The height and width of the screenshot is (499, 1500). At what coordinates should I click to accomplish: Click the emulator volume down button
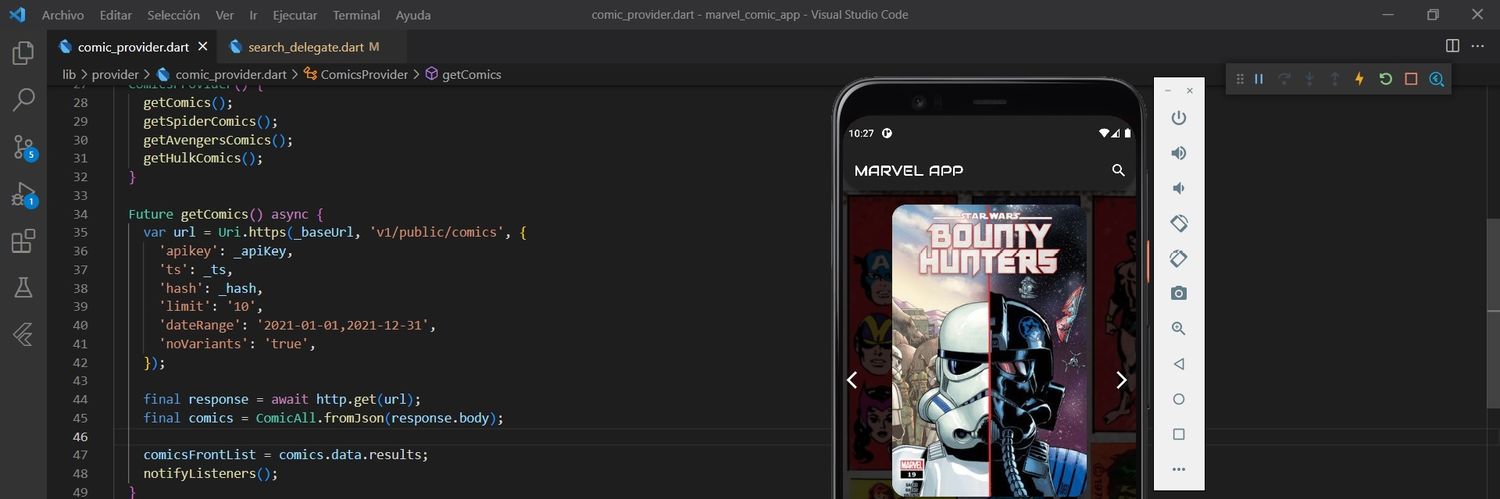1179,188
